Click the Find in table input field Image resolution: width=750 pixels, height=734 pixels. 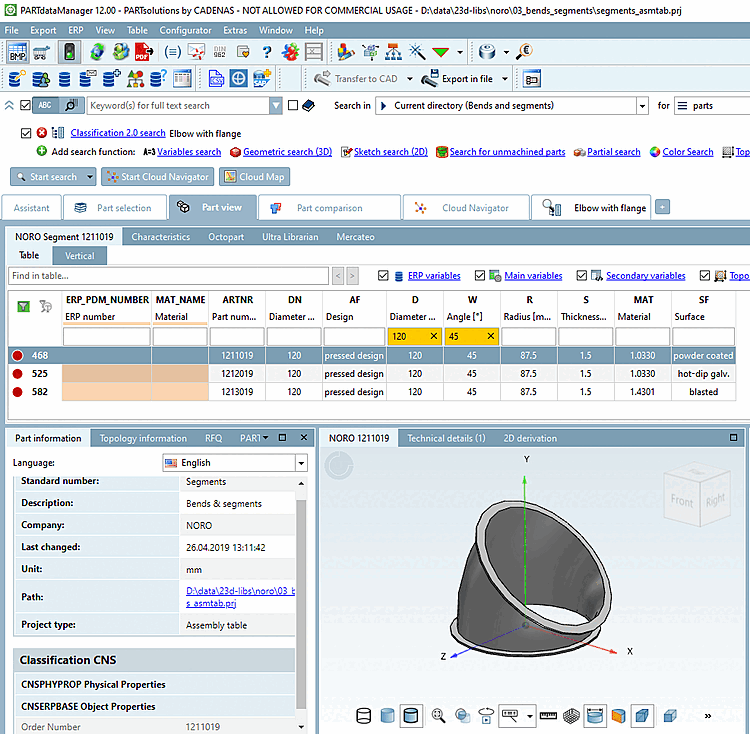coord(169,275)
